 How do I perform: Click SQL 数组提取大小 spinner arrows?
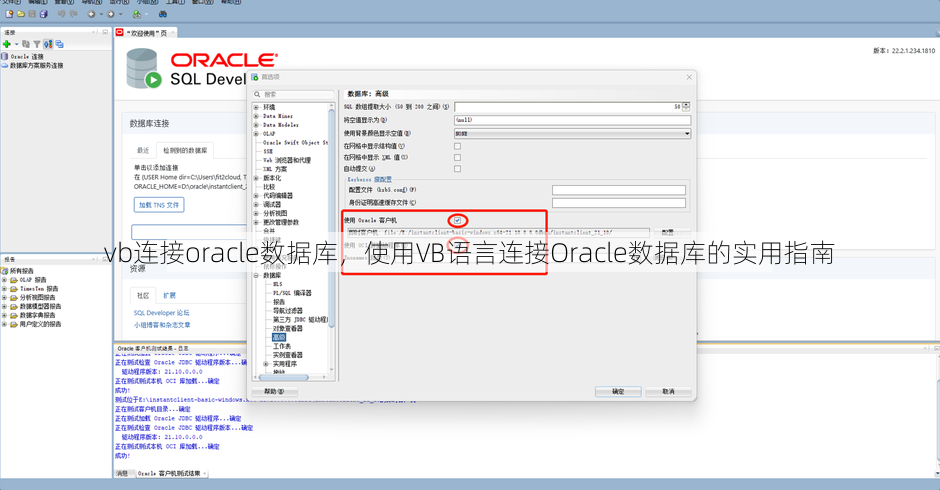(x=686, y=107)
